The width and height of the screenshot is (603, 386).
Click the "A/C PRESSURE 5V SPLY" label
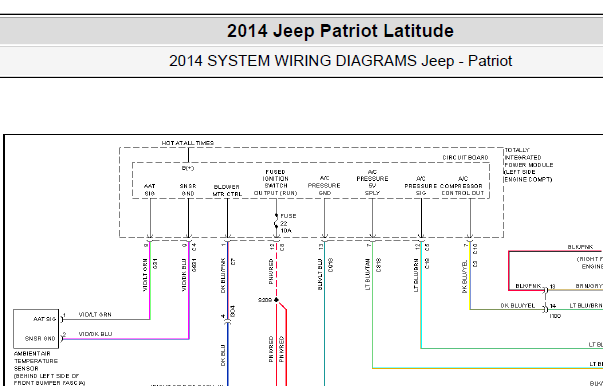coord(372,183)
